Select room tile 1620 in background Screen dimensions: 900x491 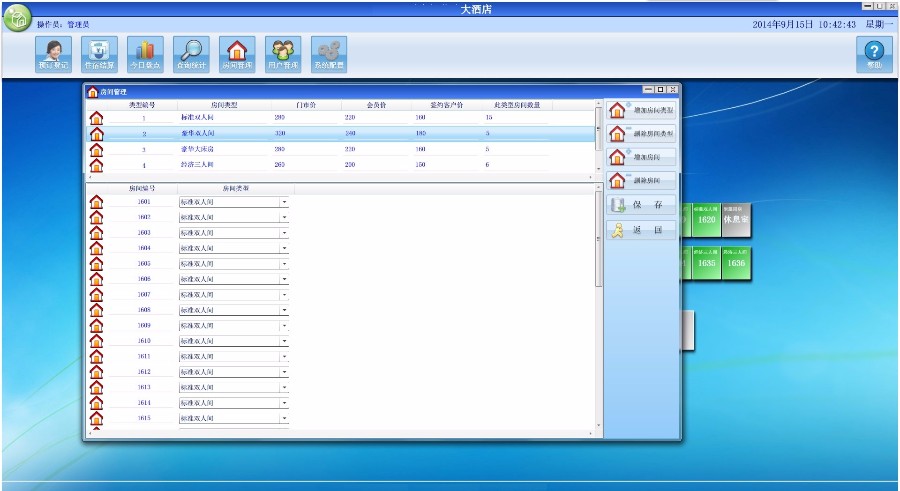tap(706, 219)
